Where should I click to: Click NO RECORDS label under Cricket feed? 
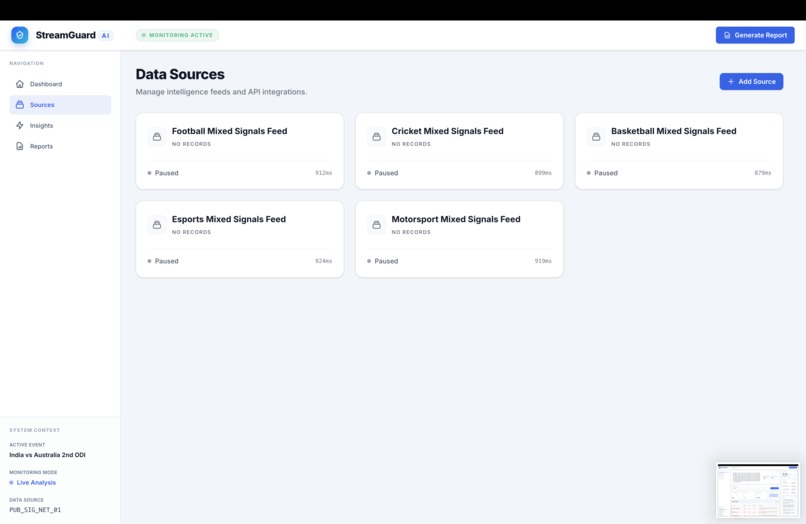[411, 144]
